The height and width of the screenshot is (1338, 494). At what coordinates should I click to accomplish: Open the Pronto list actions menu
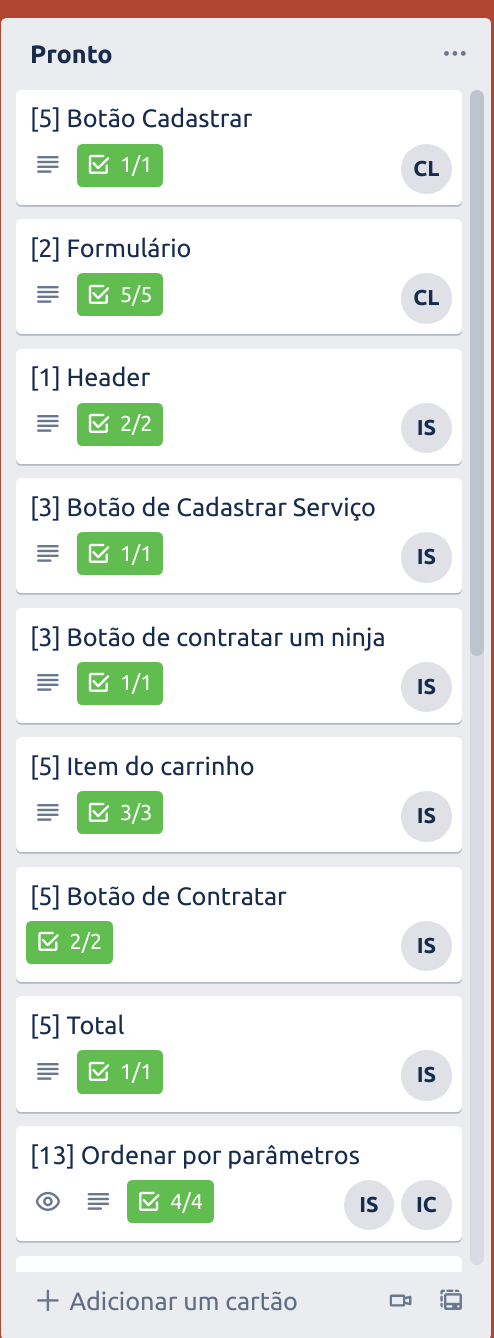point(455,54)
